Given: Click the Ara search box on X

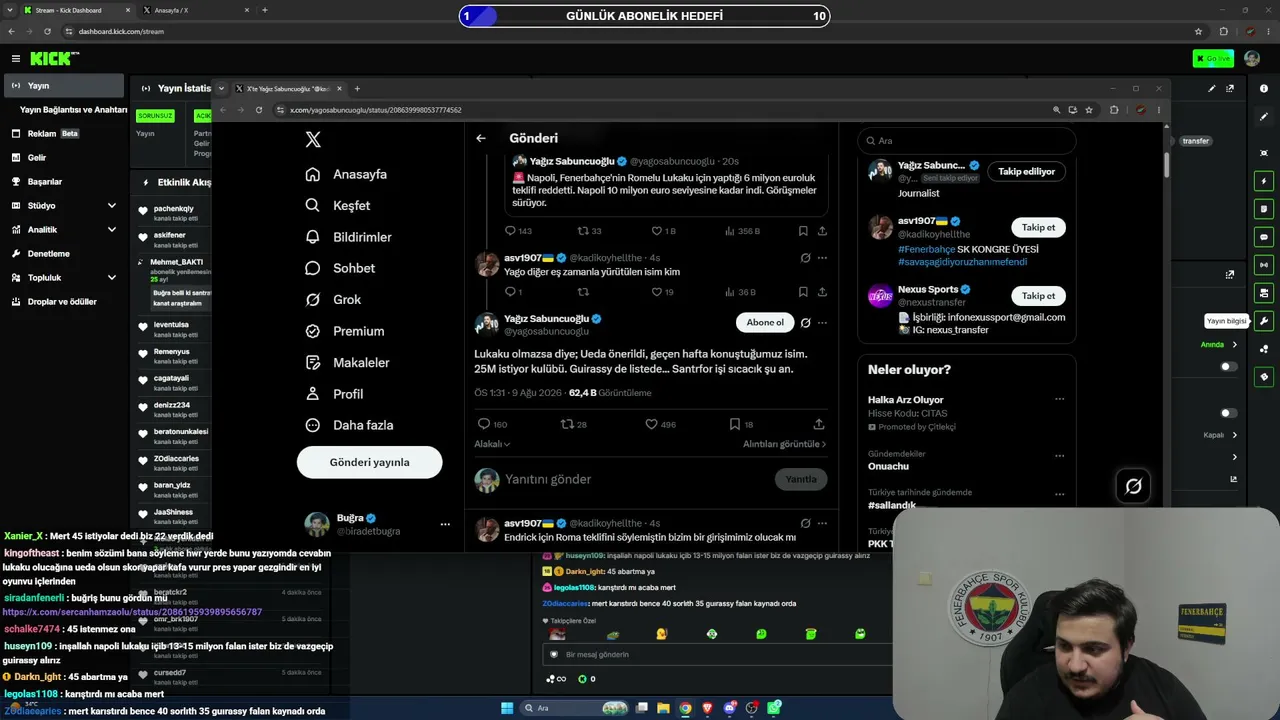Looking at the screenshot, I should coord(966,141).
